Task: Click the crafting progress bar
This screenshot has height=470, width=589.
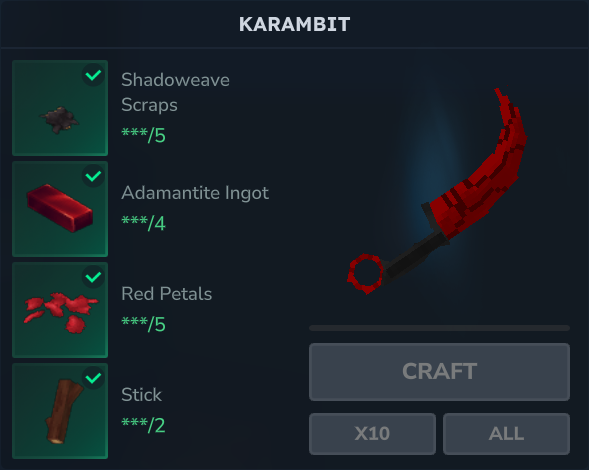Action: click(439, 328)
